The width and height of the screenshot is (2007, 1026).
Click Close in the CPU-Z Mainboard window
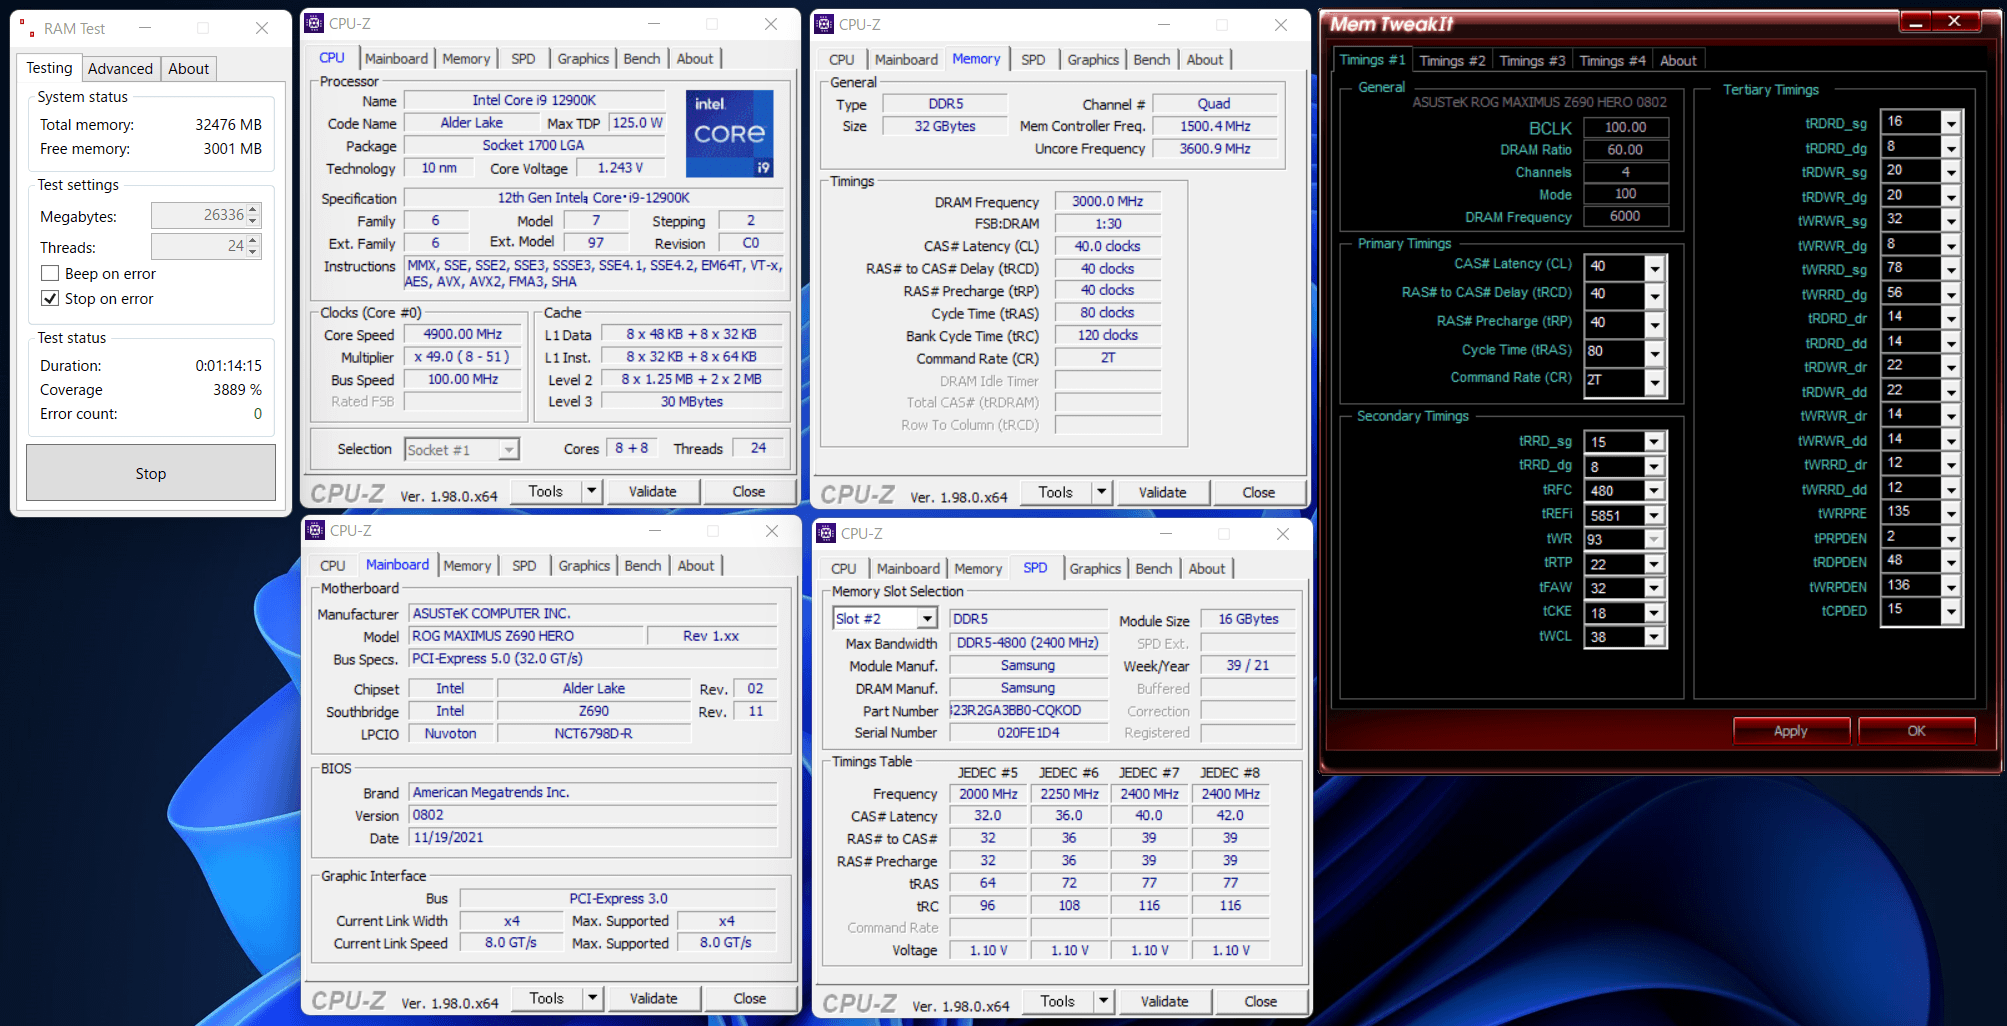pos(749,998)
